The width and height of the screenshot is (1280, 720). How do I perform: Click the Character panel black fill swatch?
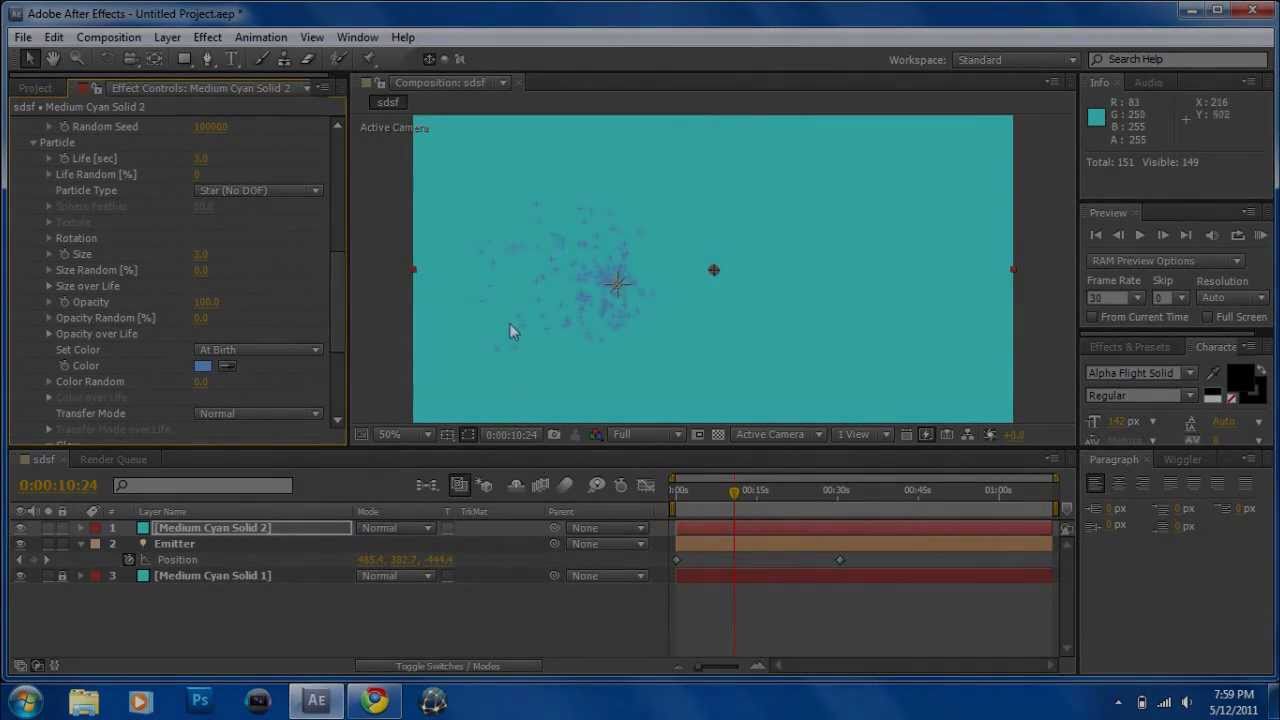pyautogui.click(x=1240, y=376)
